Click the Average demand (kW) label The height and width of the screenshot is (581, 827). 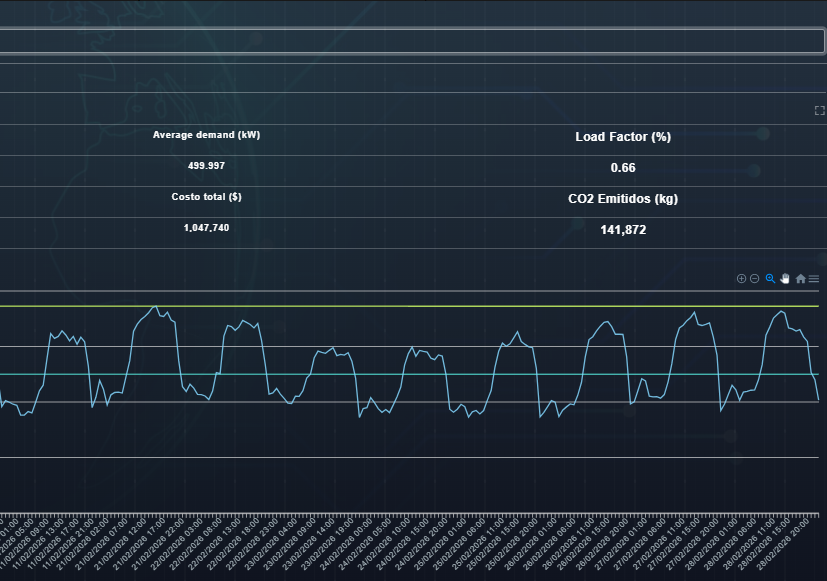(206, 134)
